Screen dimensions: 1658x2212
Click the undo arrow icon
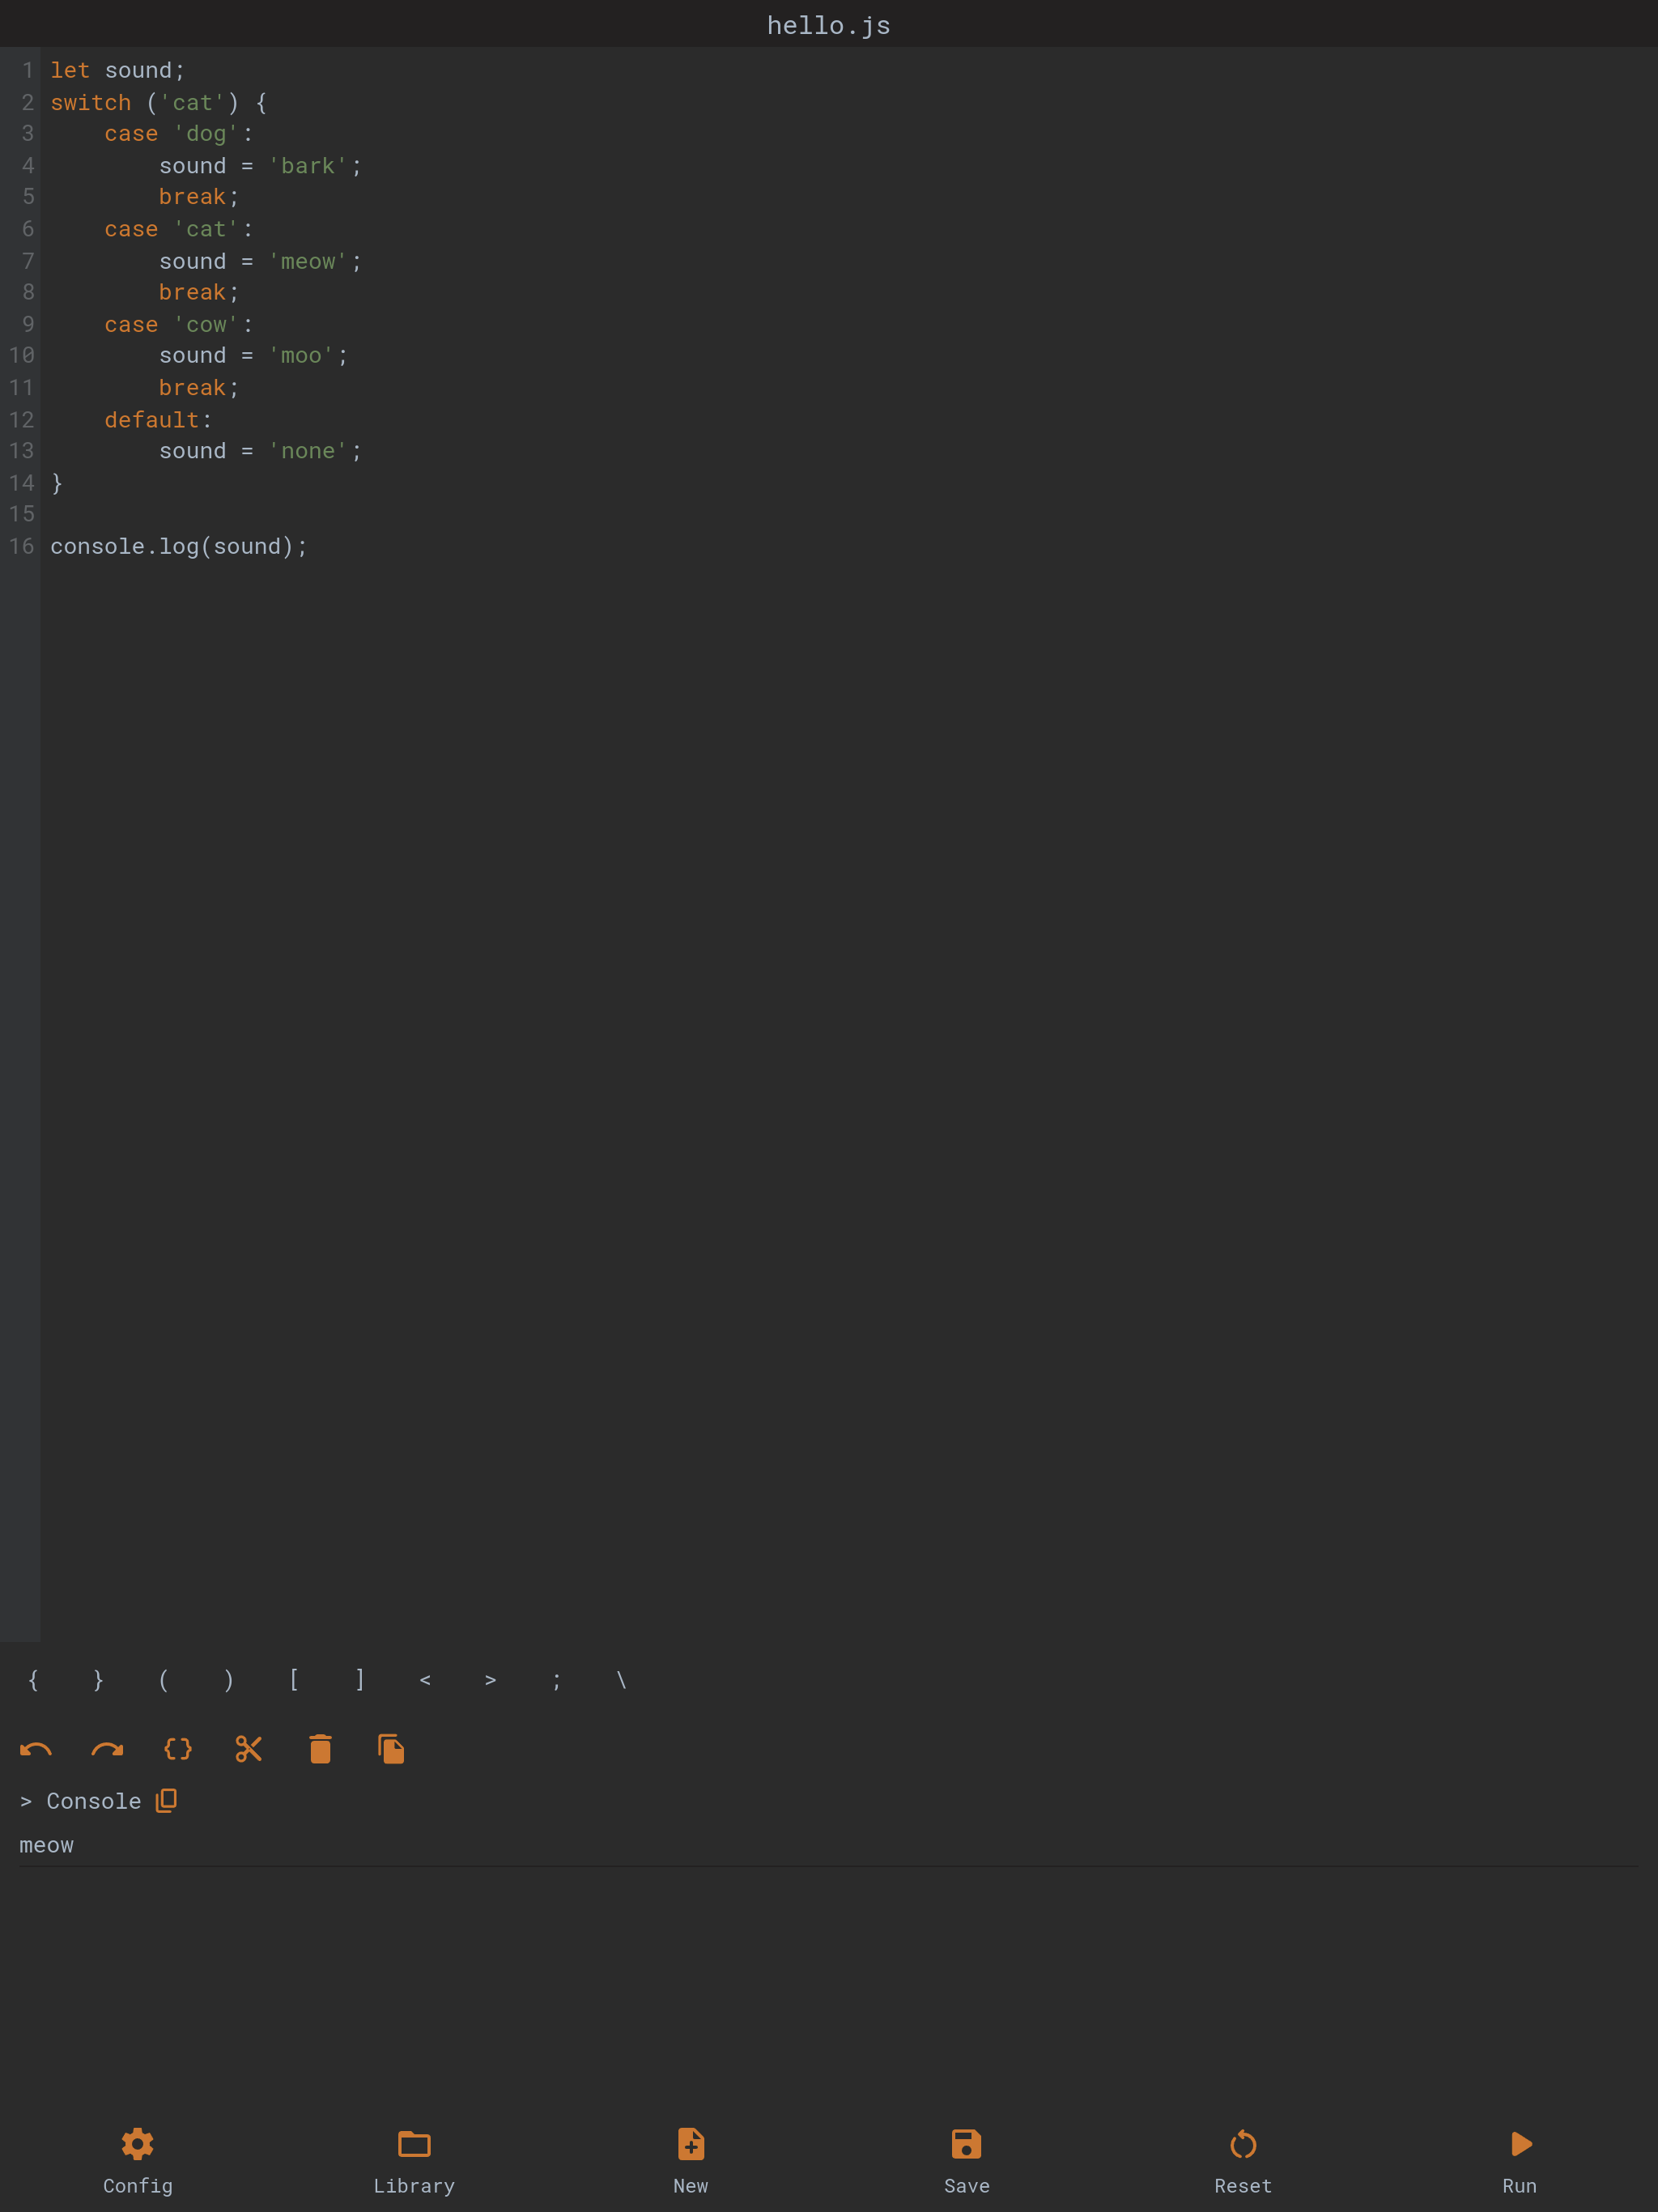(x=36, y=1749)
